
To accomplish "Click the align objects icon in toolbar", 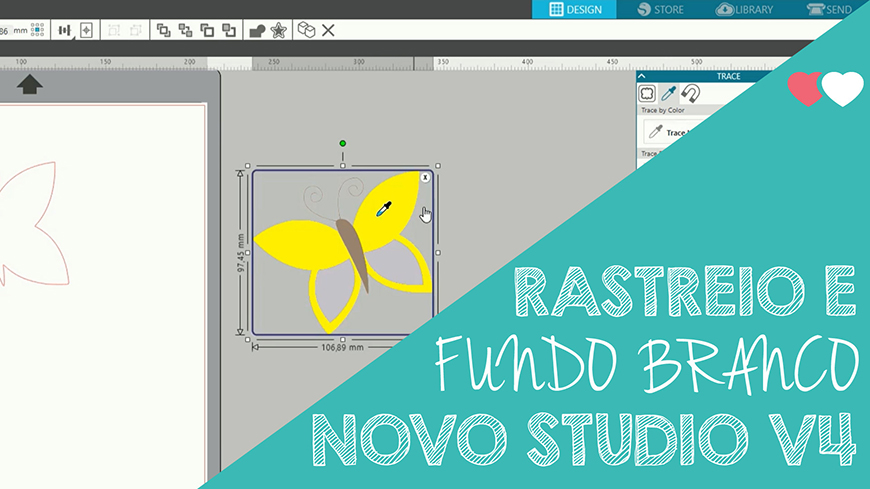I will [x=65, y=30].
